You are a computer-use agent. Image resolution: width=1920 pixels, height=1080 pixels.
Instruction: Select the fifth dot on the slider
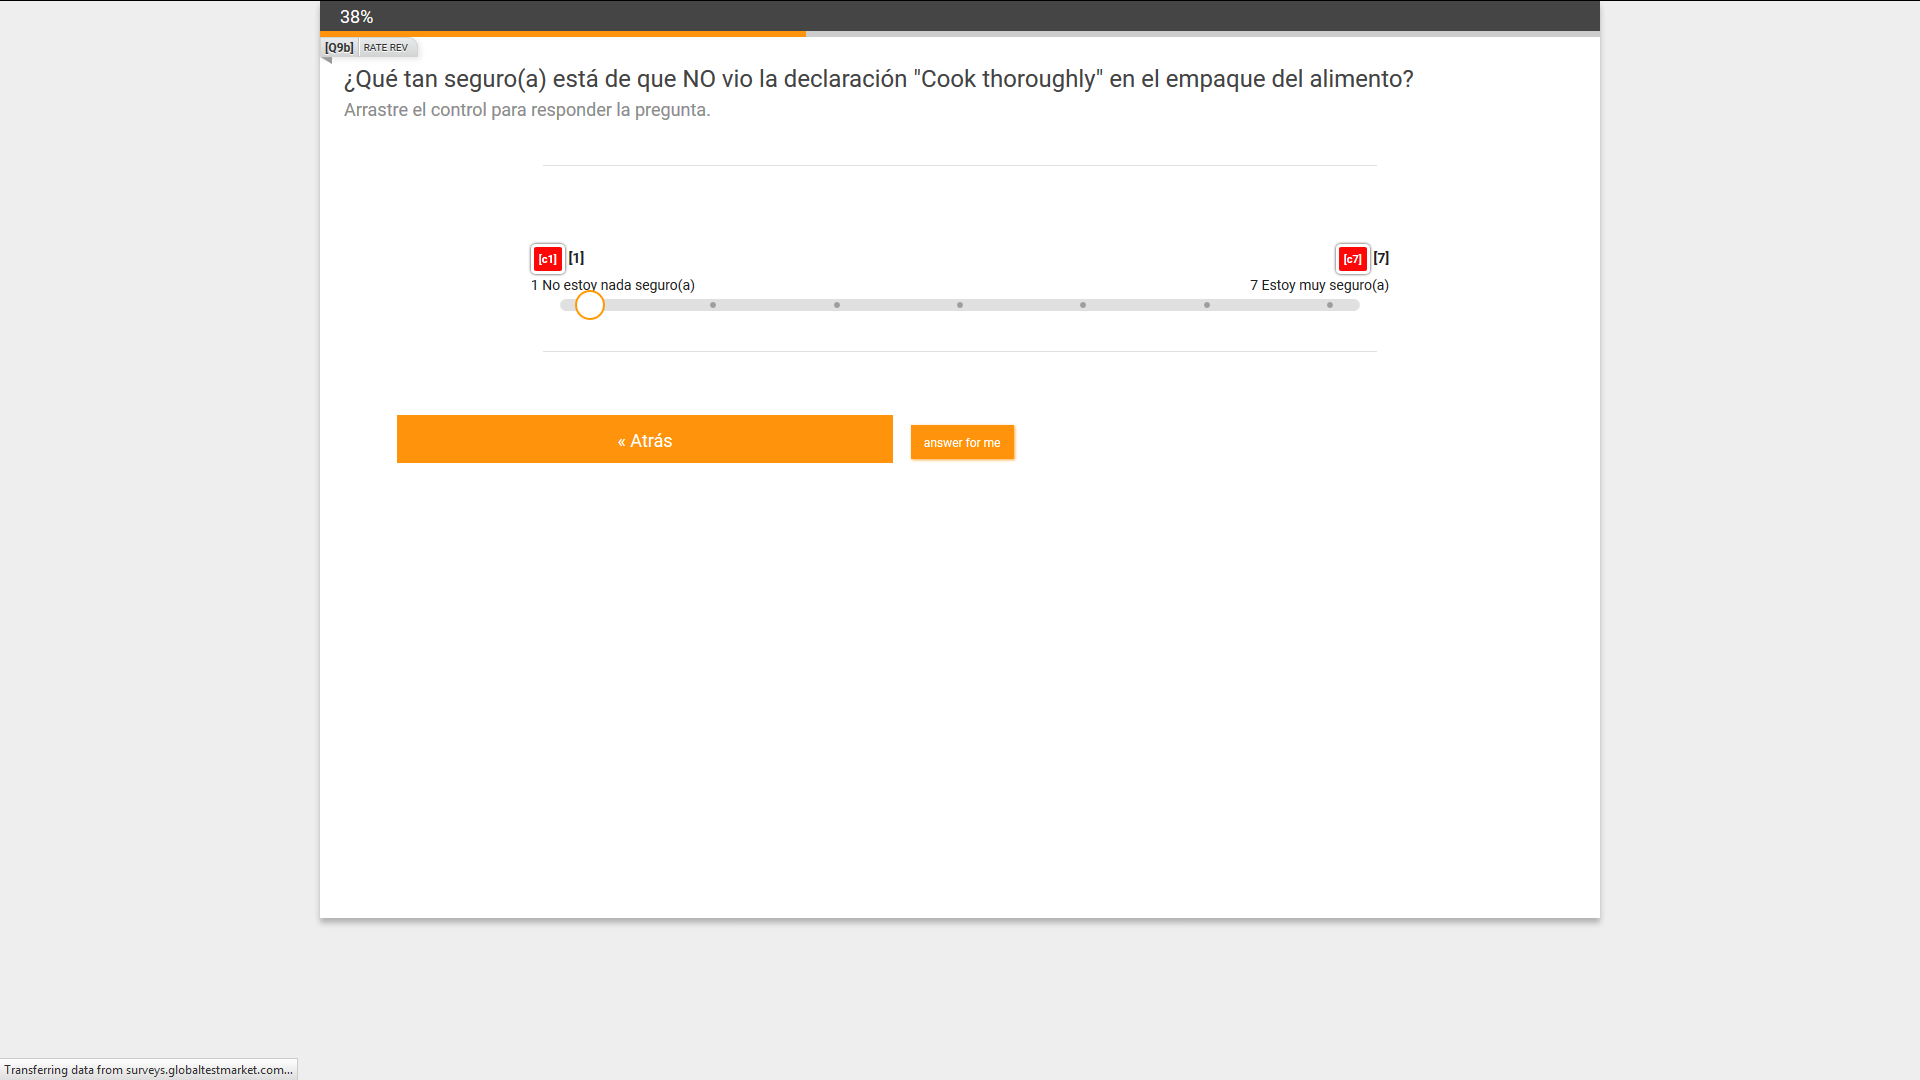1083,305
